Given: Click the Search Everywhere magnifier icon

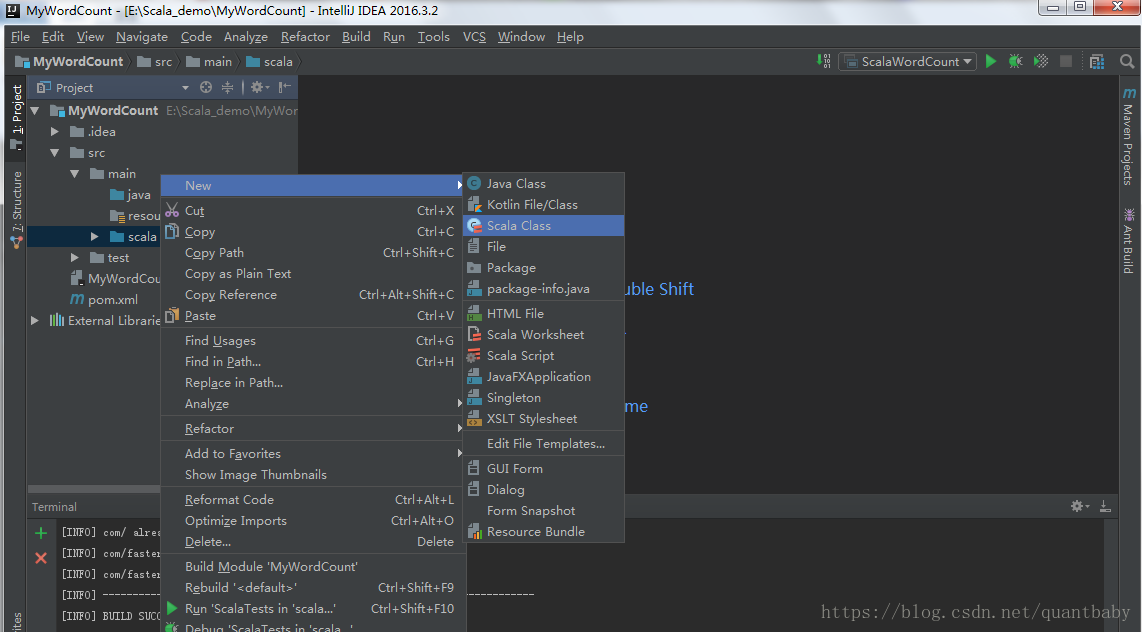Looking at the screenshot, I should [x=1127, y=61].
